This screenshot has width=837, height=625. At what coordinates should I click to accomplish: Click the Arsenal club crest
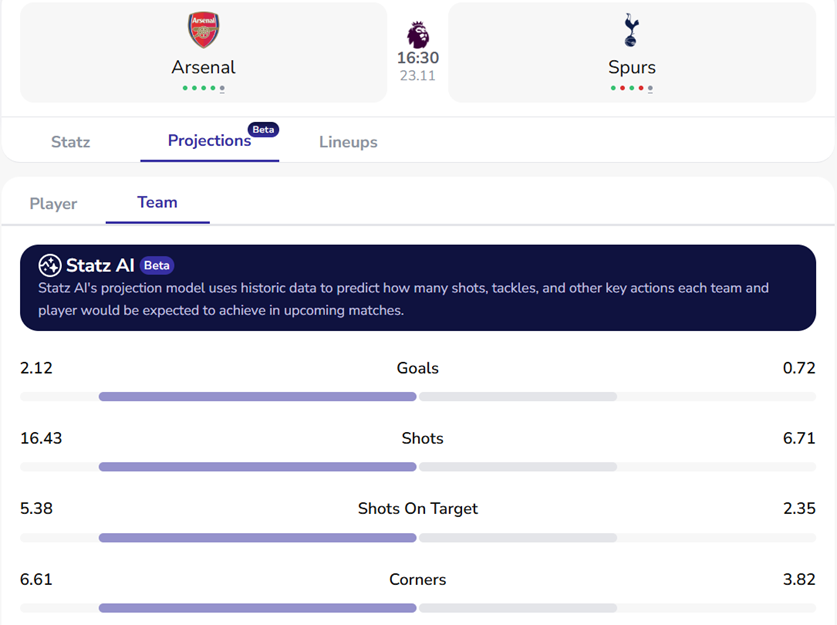pyautogui.click(x=203, y=30)
